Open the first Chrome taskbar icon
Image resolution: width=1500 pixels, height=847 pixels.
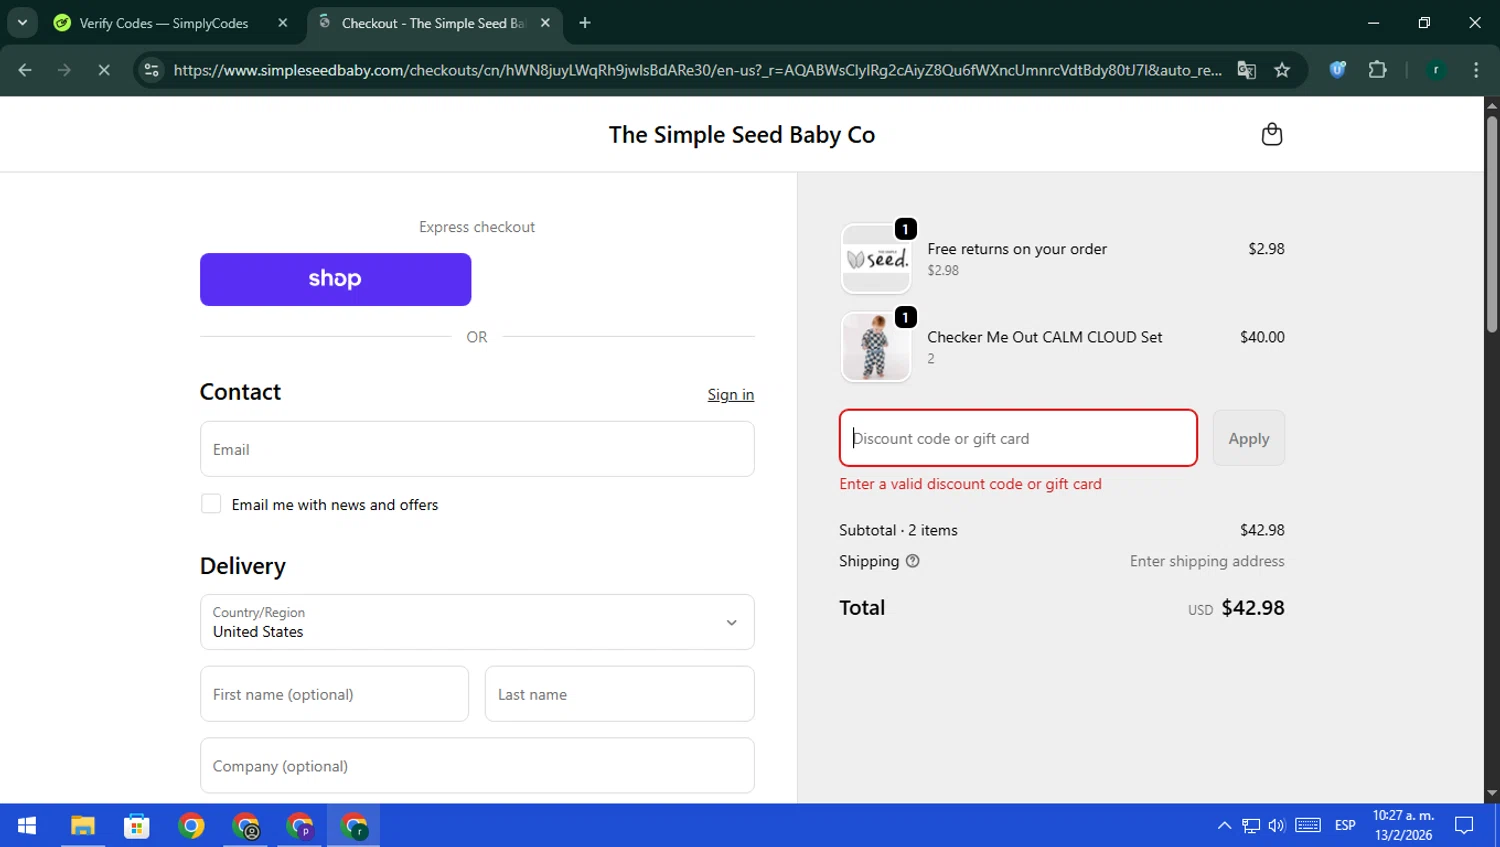coord(191,825)
